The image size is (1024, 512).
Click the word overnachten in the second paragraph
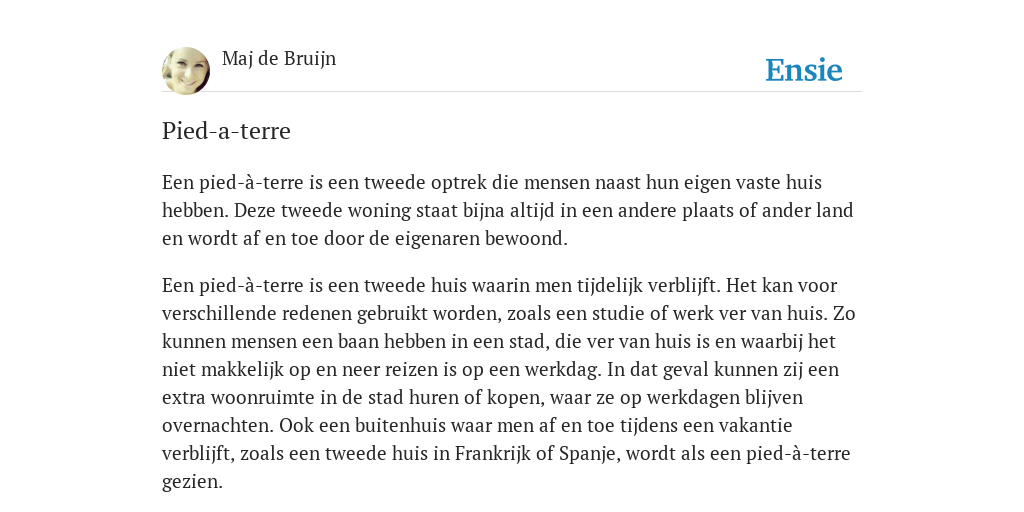[218, 425]
